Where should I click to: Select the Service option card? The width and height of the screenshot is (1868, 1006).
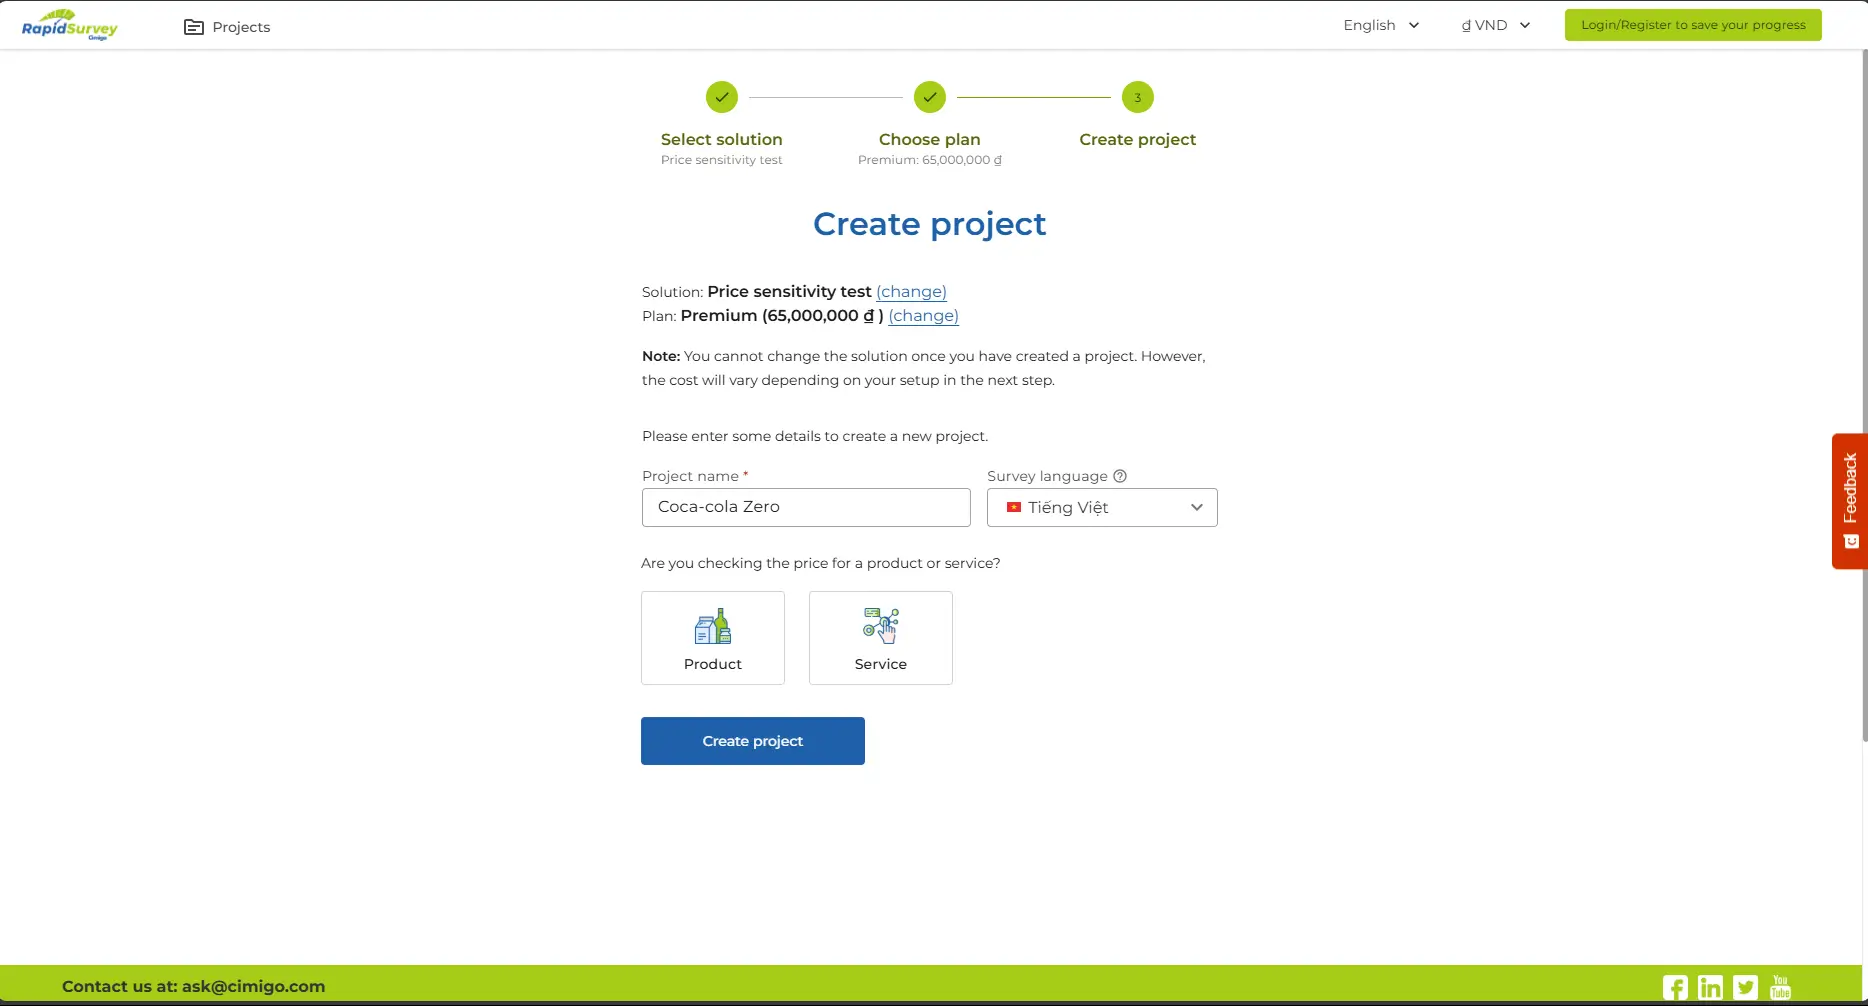click(880, 638)
